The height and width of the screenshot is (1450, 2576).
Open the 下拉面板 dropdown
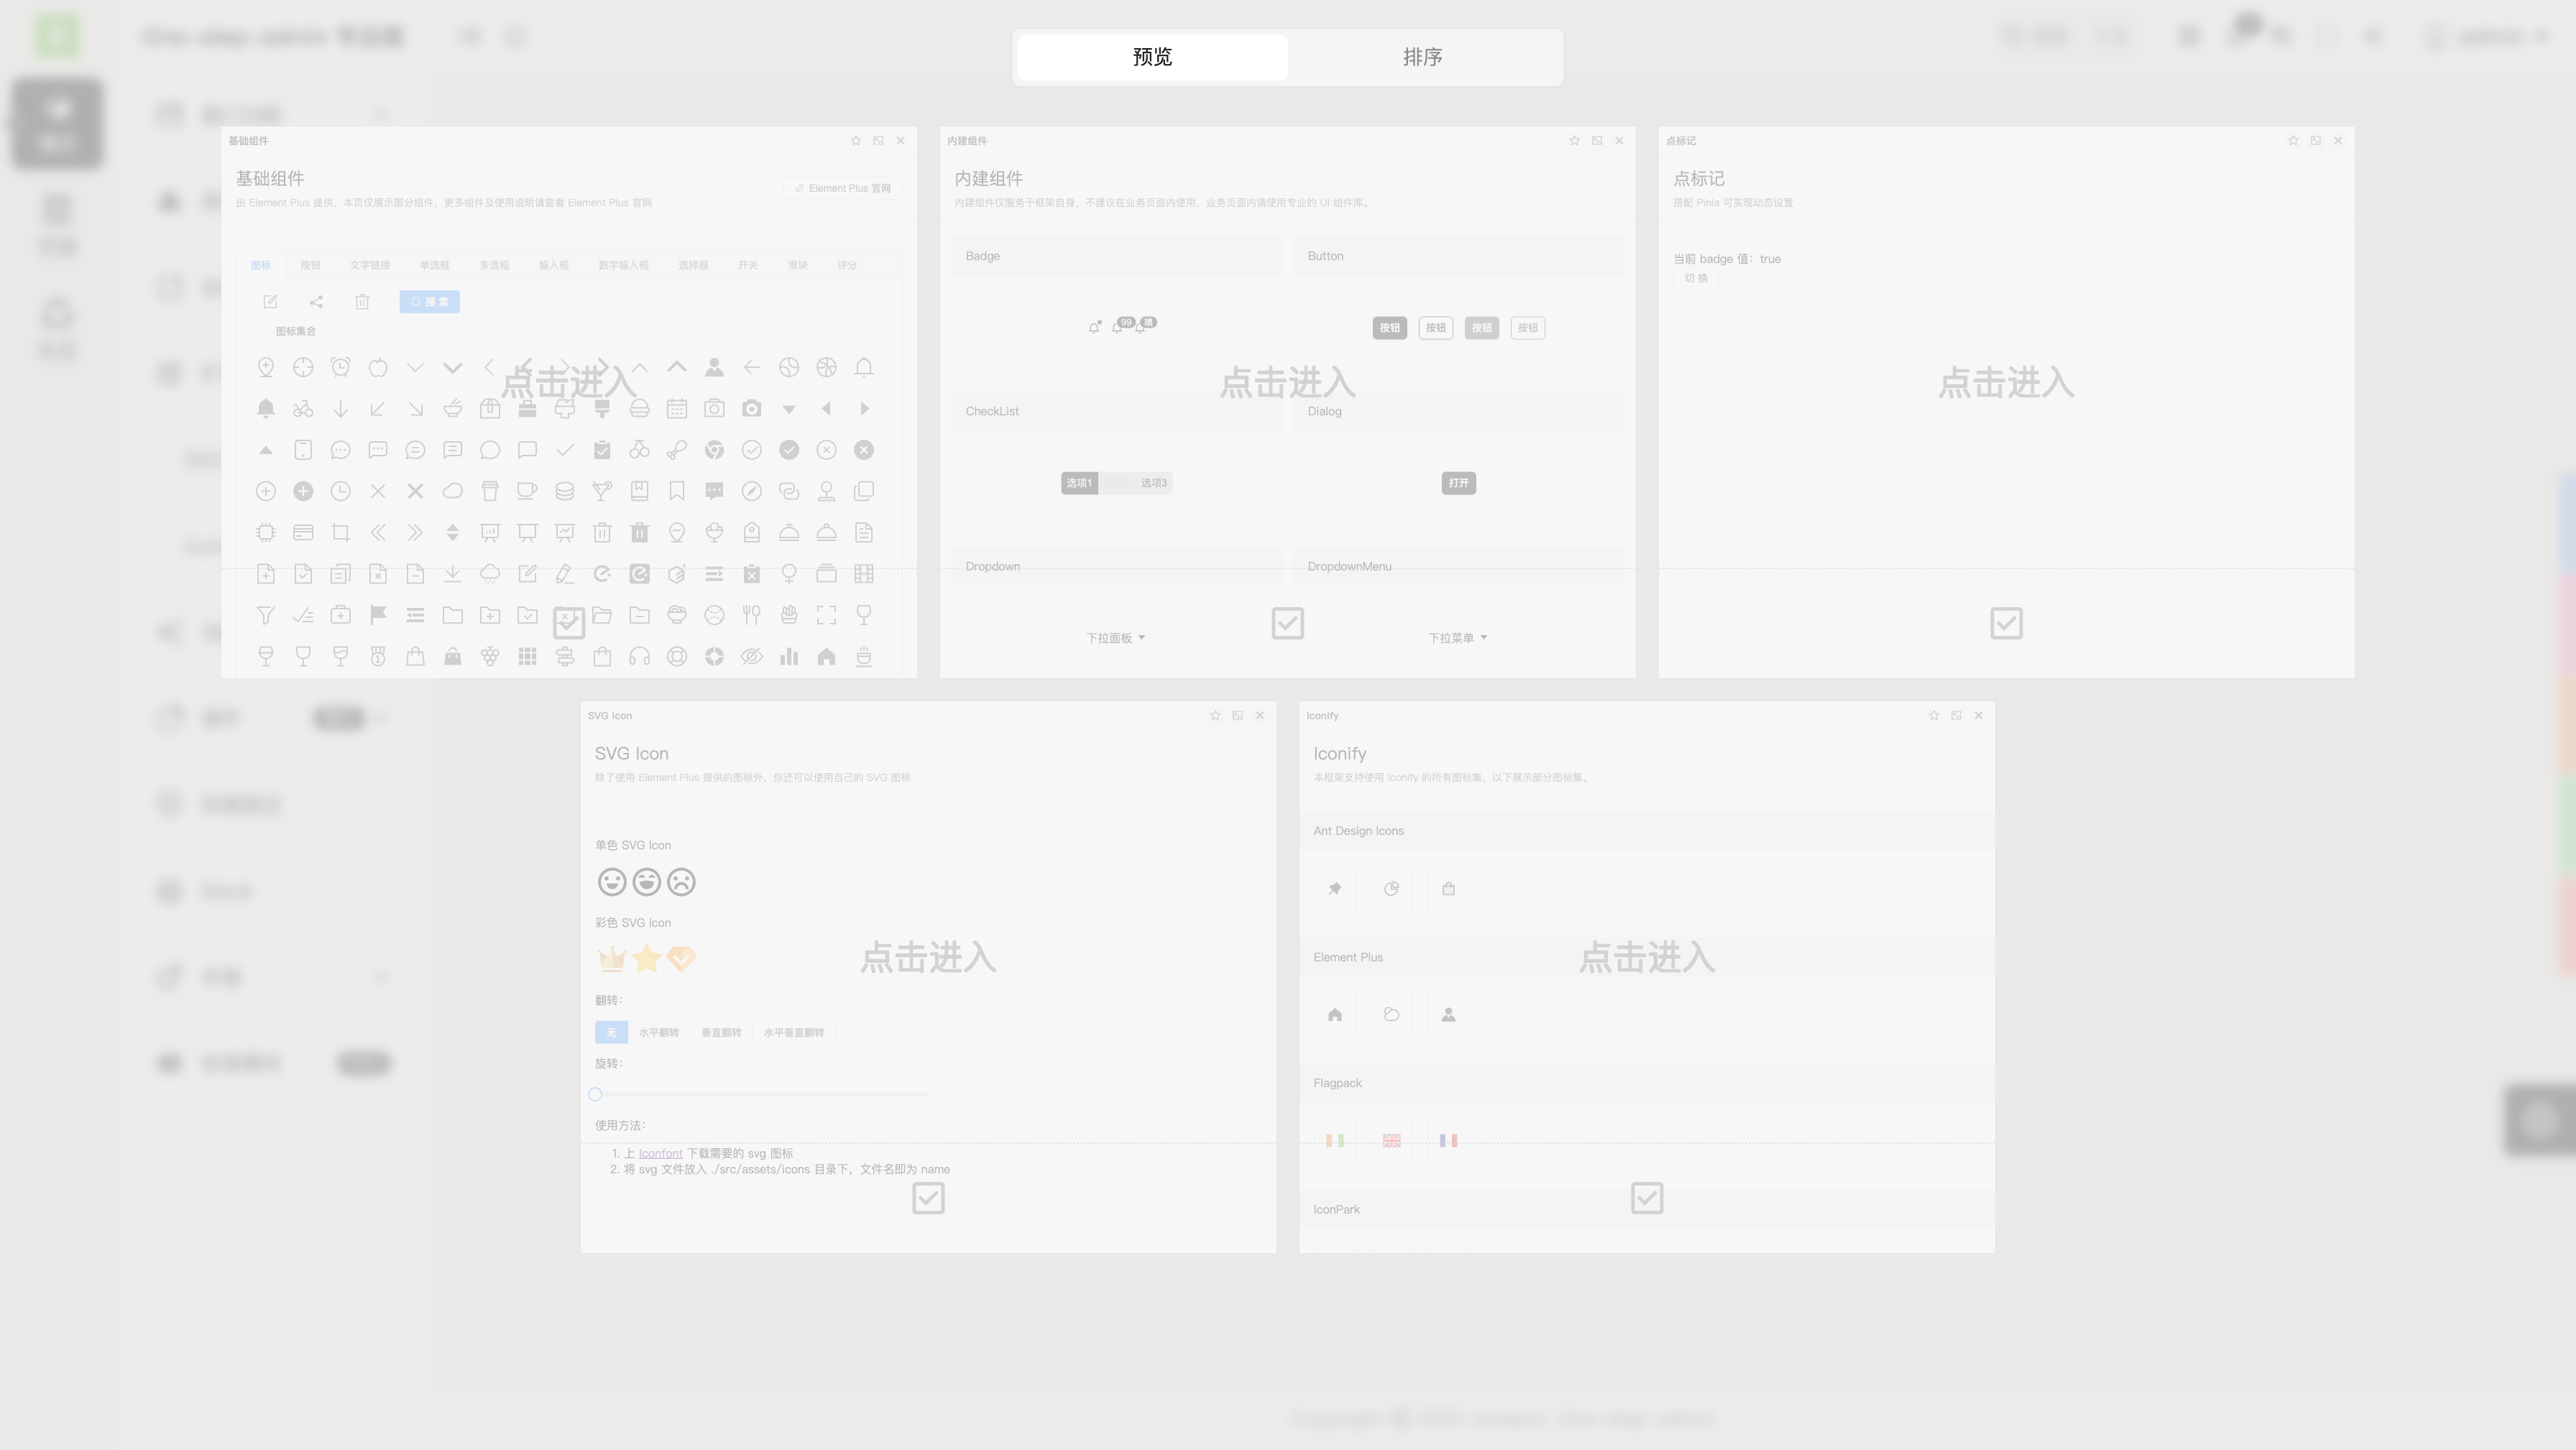[1115, 638]
